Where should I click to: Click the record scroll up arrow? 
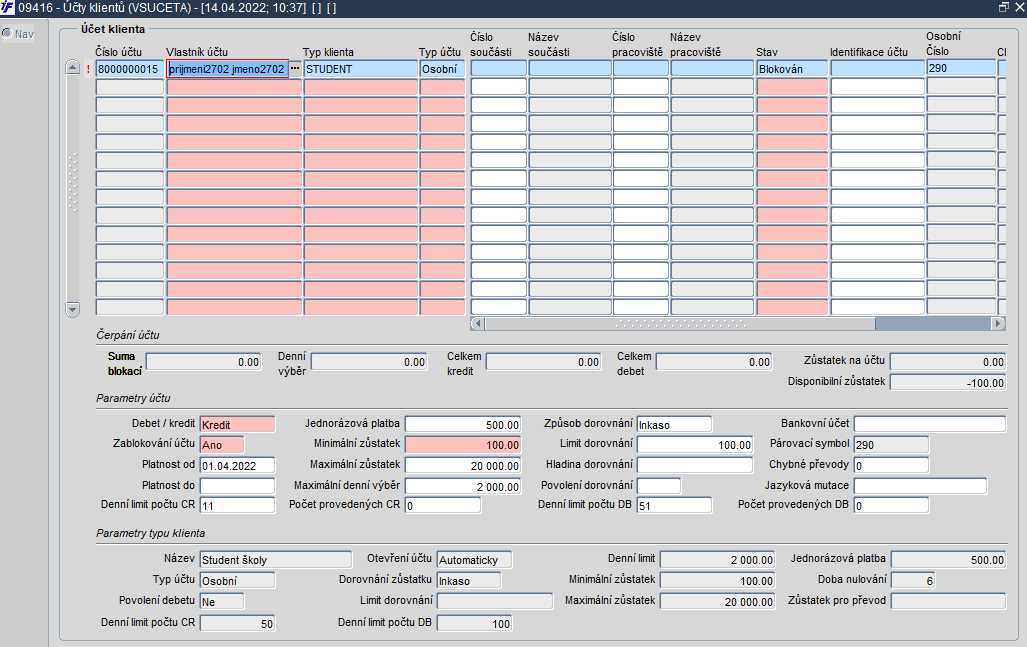(73, 67)
